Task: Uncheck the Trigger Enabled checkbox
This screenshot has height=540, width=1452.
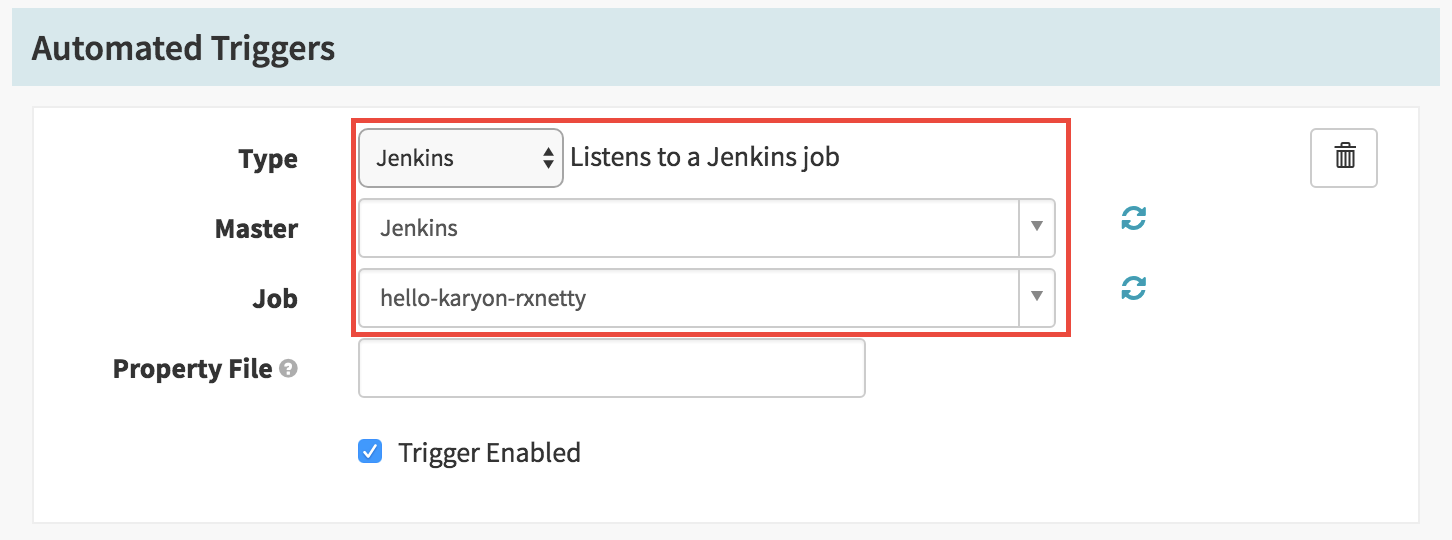Action: click(x=370, y=452)
